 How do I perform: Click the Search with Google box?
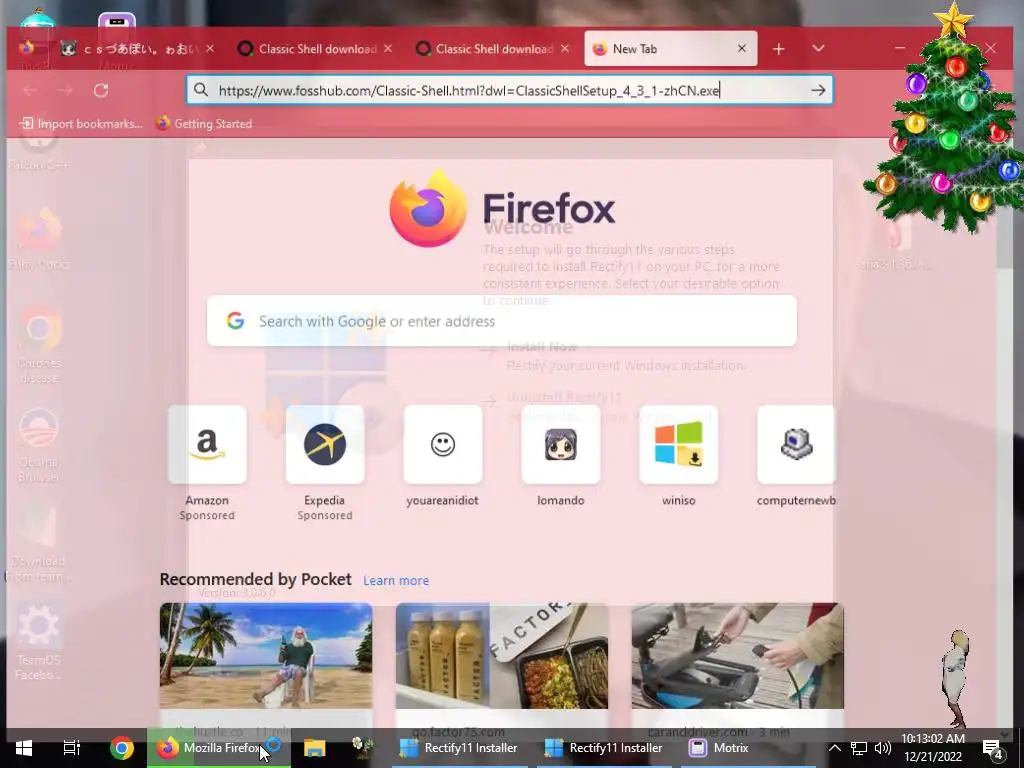(x=502, y=321)
